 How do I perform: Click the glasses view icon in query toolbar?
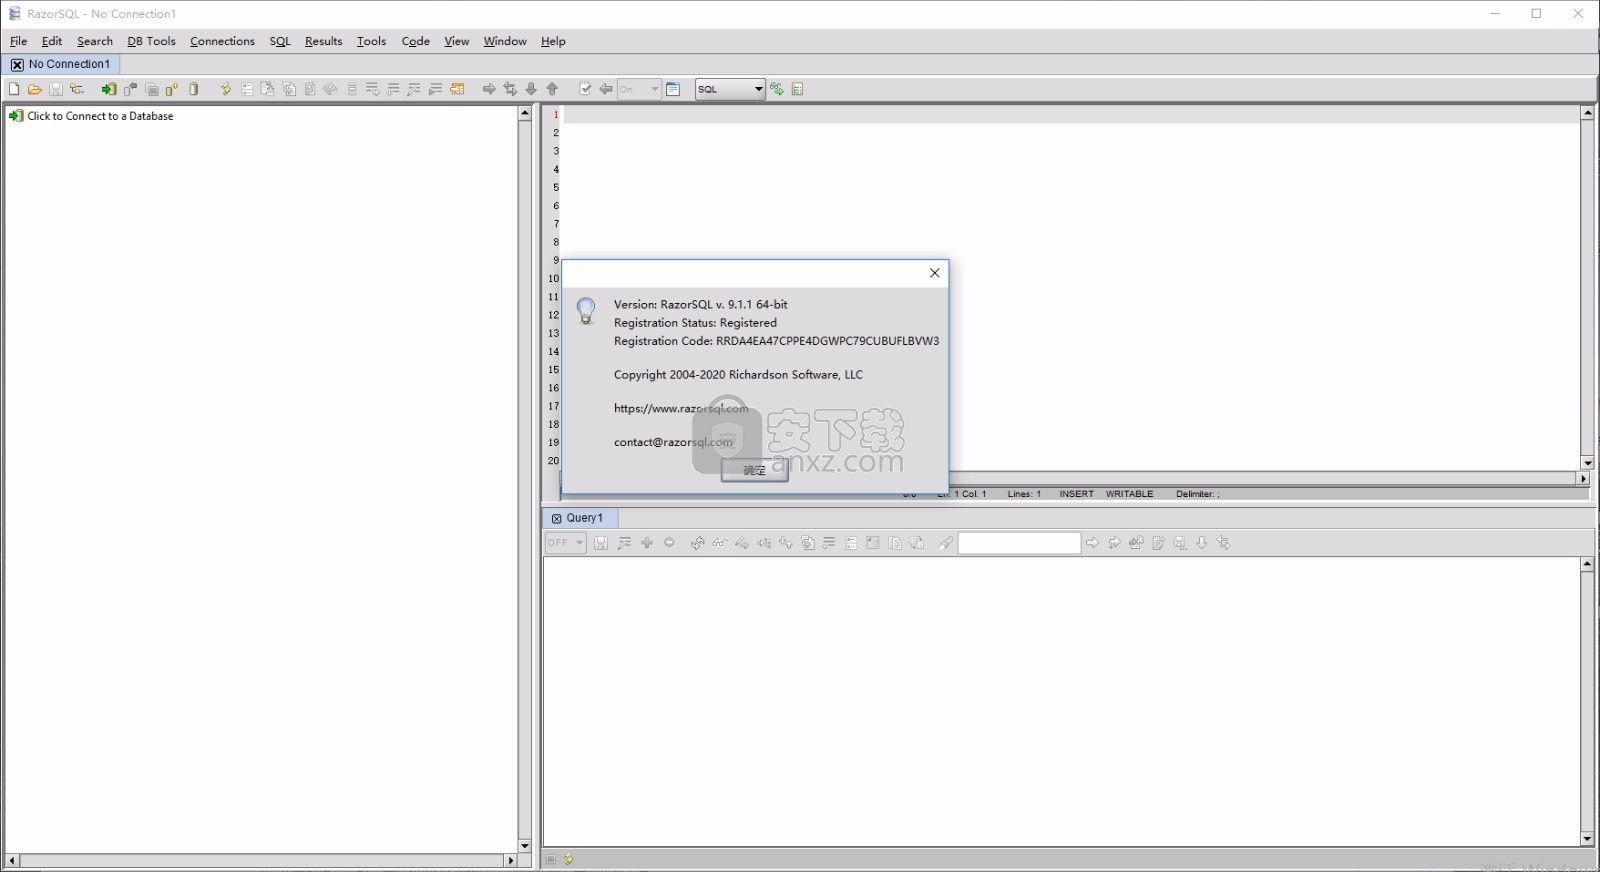[719, 543]
